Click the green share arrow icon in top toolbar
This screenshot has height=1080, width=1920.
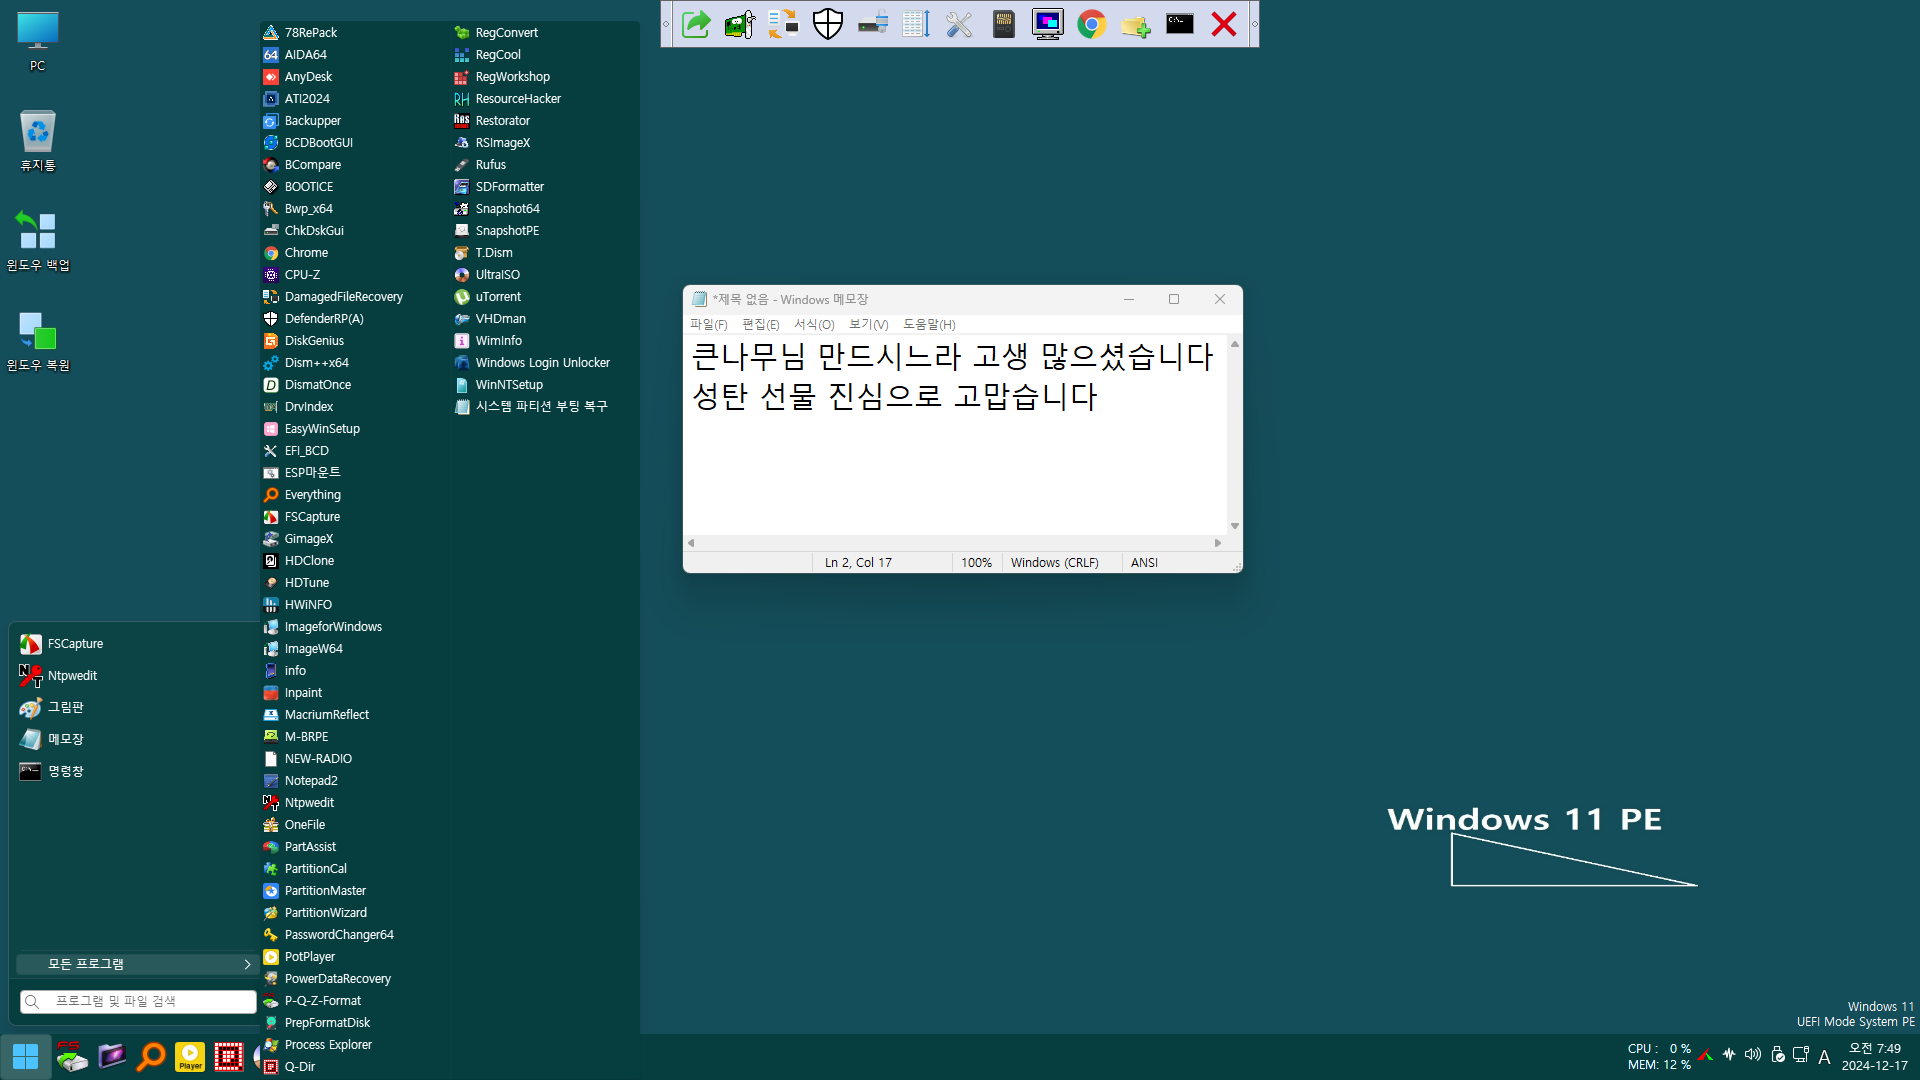695,24
